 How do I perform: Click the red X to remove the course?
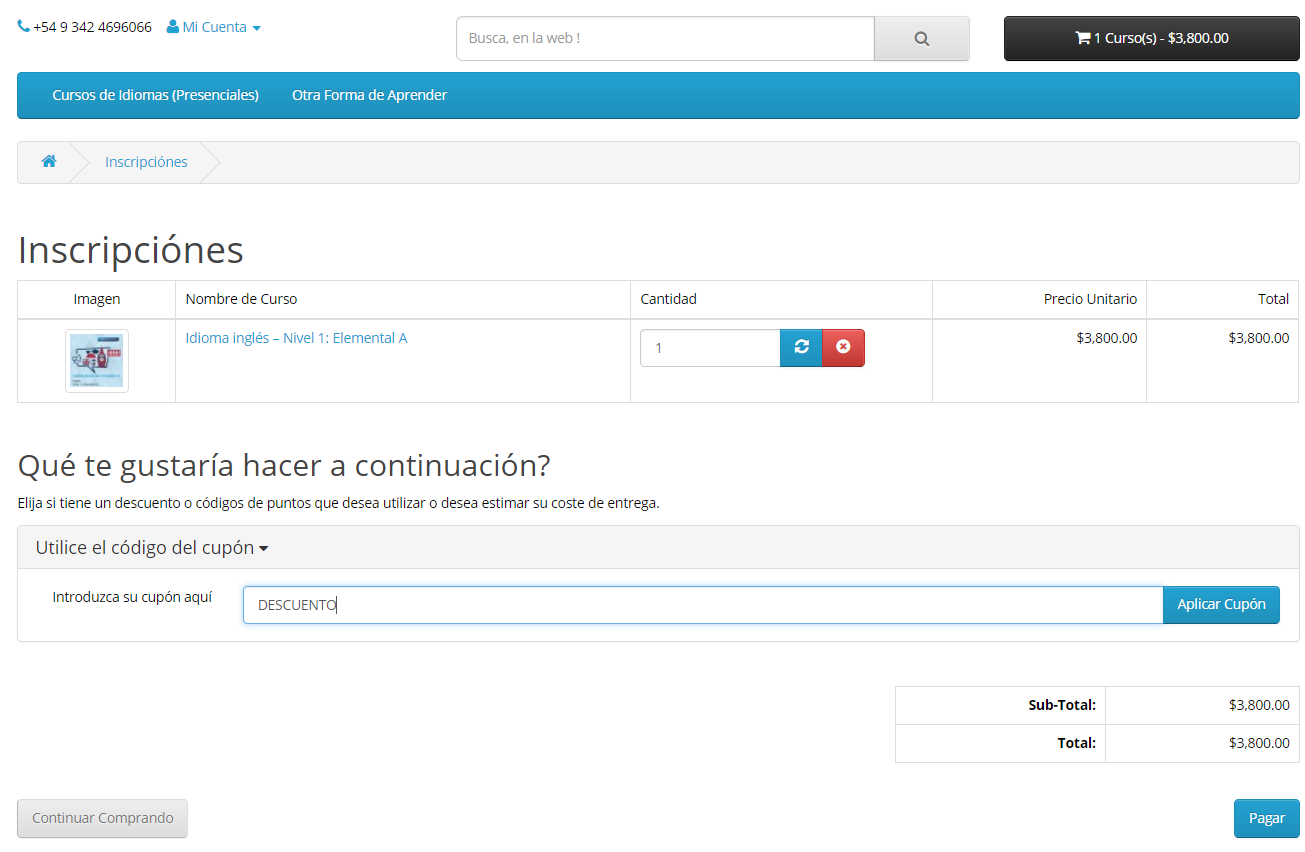click(843, 347)
